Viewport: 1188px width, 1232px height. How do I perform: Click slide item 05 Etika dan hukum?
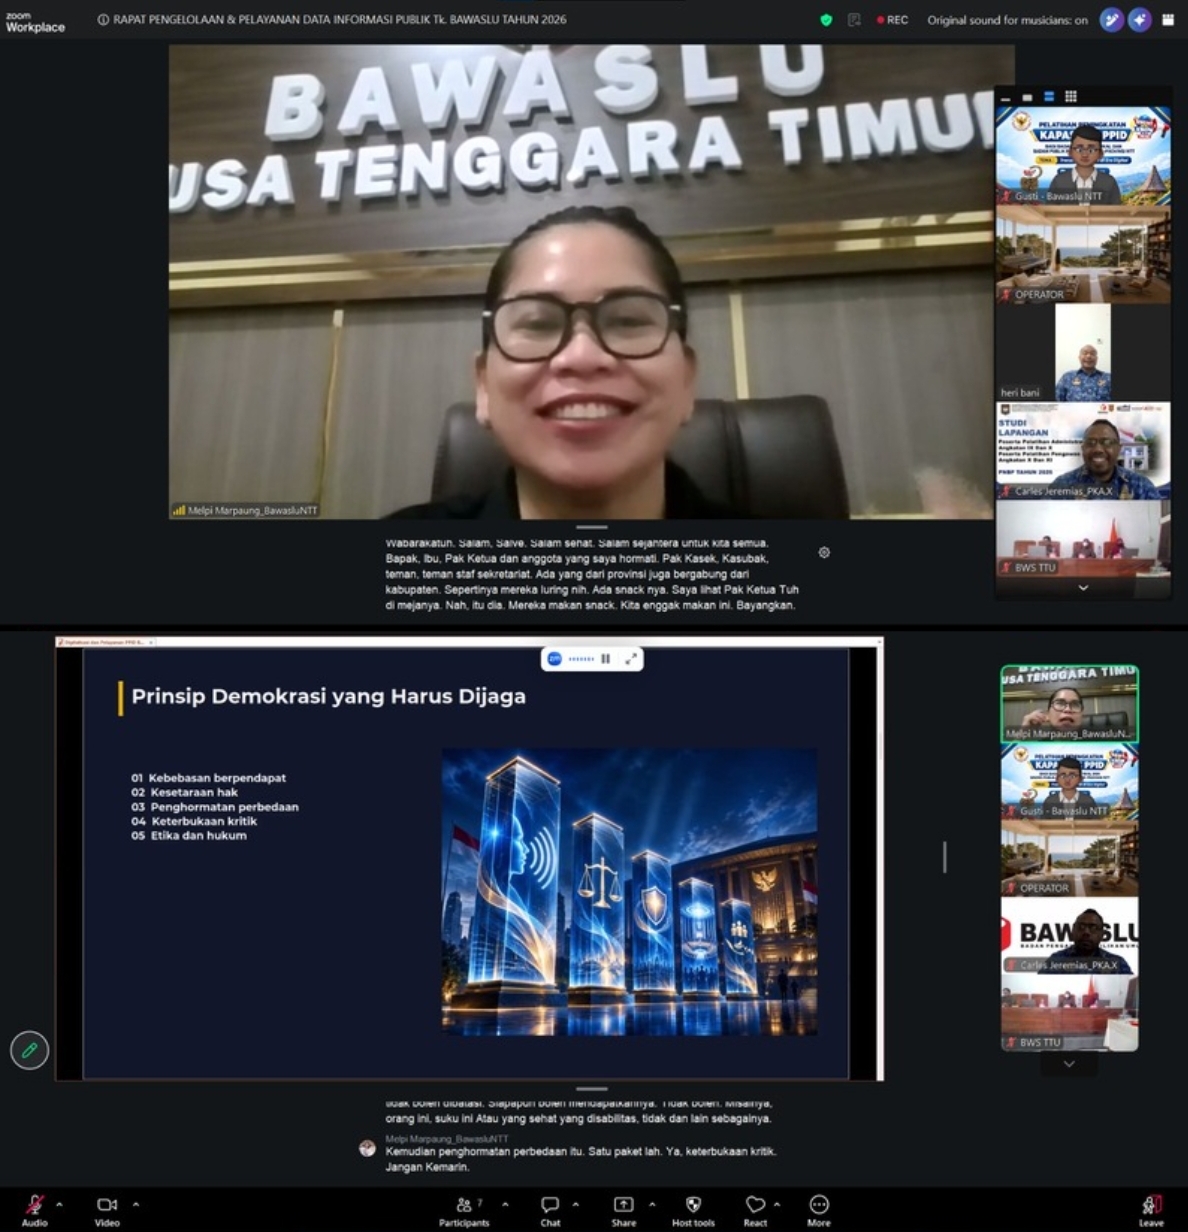pos(188,835)
